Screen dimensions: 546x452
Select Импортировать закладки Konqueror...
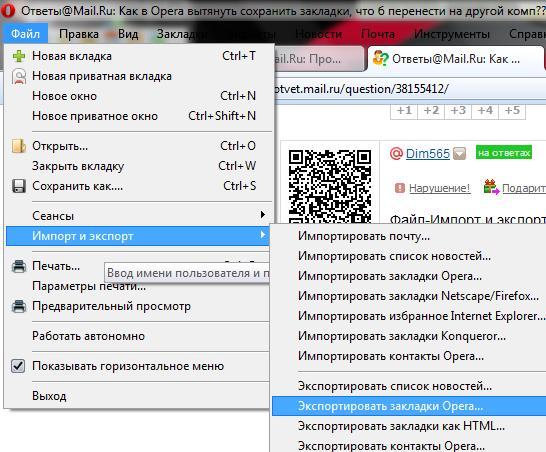pyautogui.click(x=409, y=336)
